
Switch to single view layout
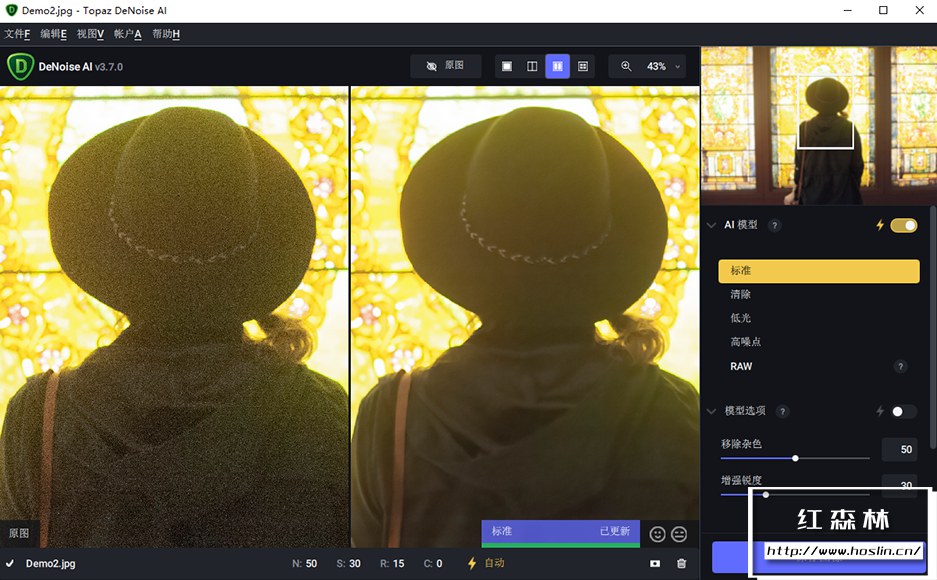coord(507,66)
